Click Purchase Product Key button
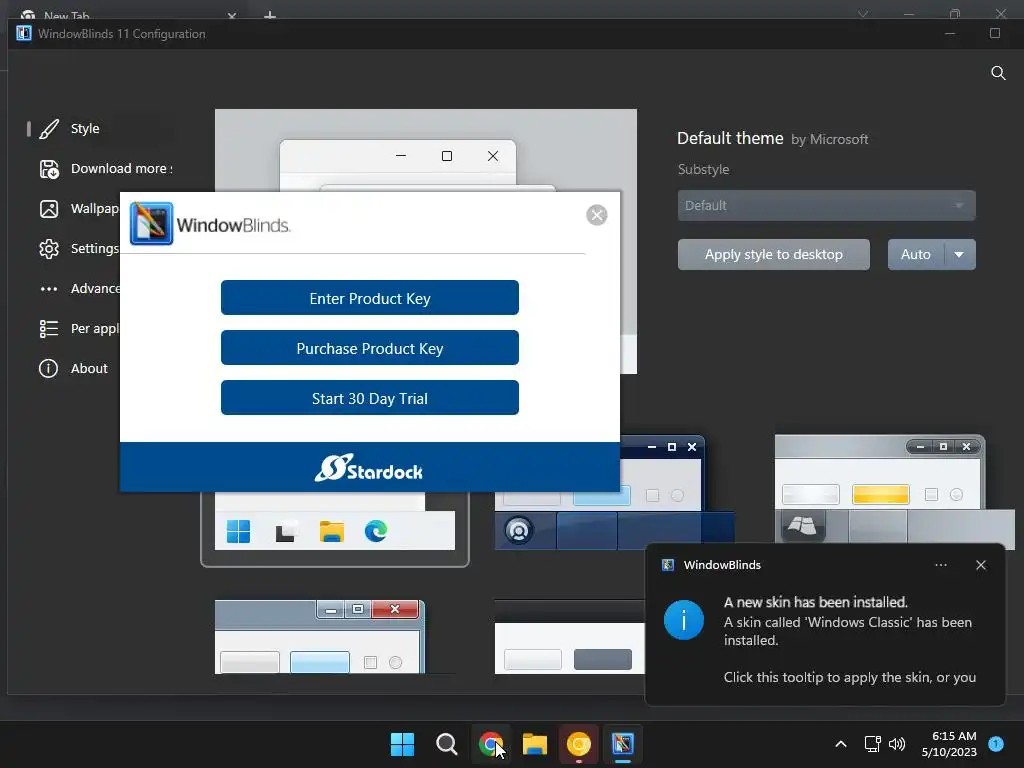1024x768 pixels. (370, 348)
